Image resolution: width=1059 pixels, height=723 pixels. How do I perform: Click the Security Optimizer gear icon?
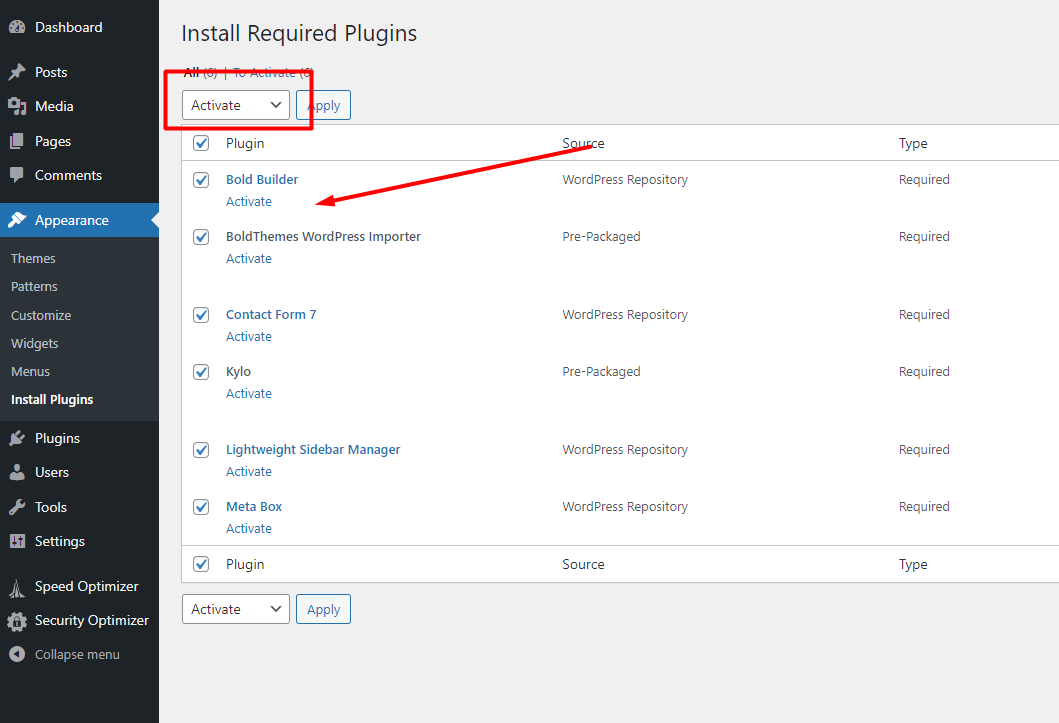(17, 620)
